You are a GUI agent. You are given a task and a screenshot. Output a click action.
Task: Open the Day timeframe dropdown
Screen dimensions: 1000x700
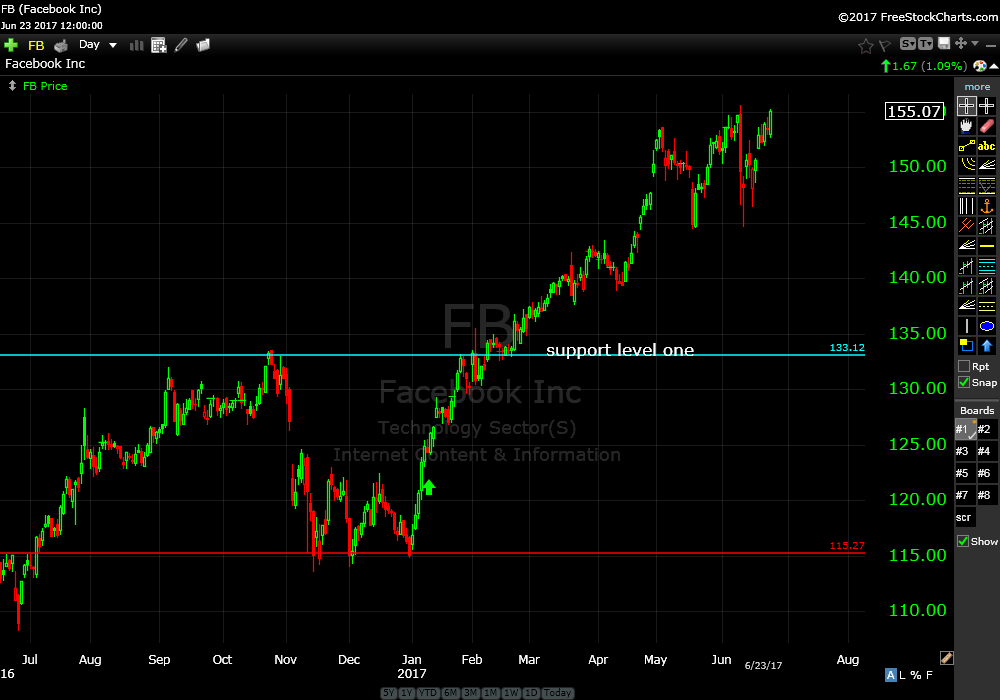point(98,45)
